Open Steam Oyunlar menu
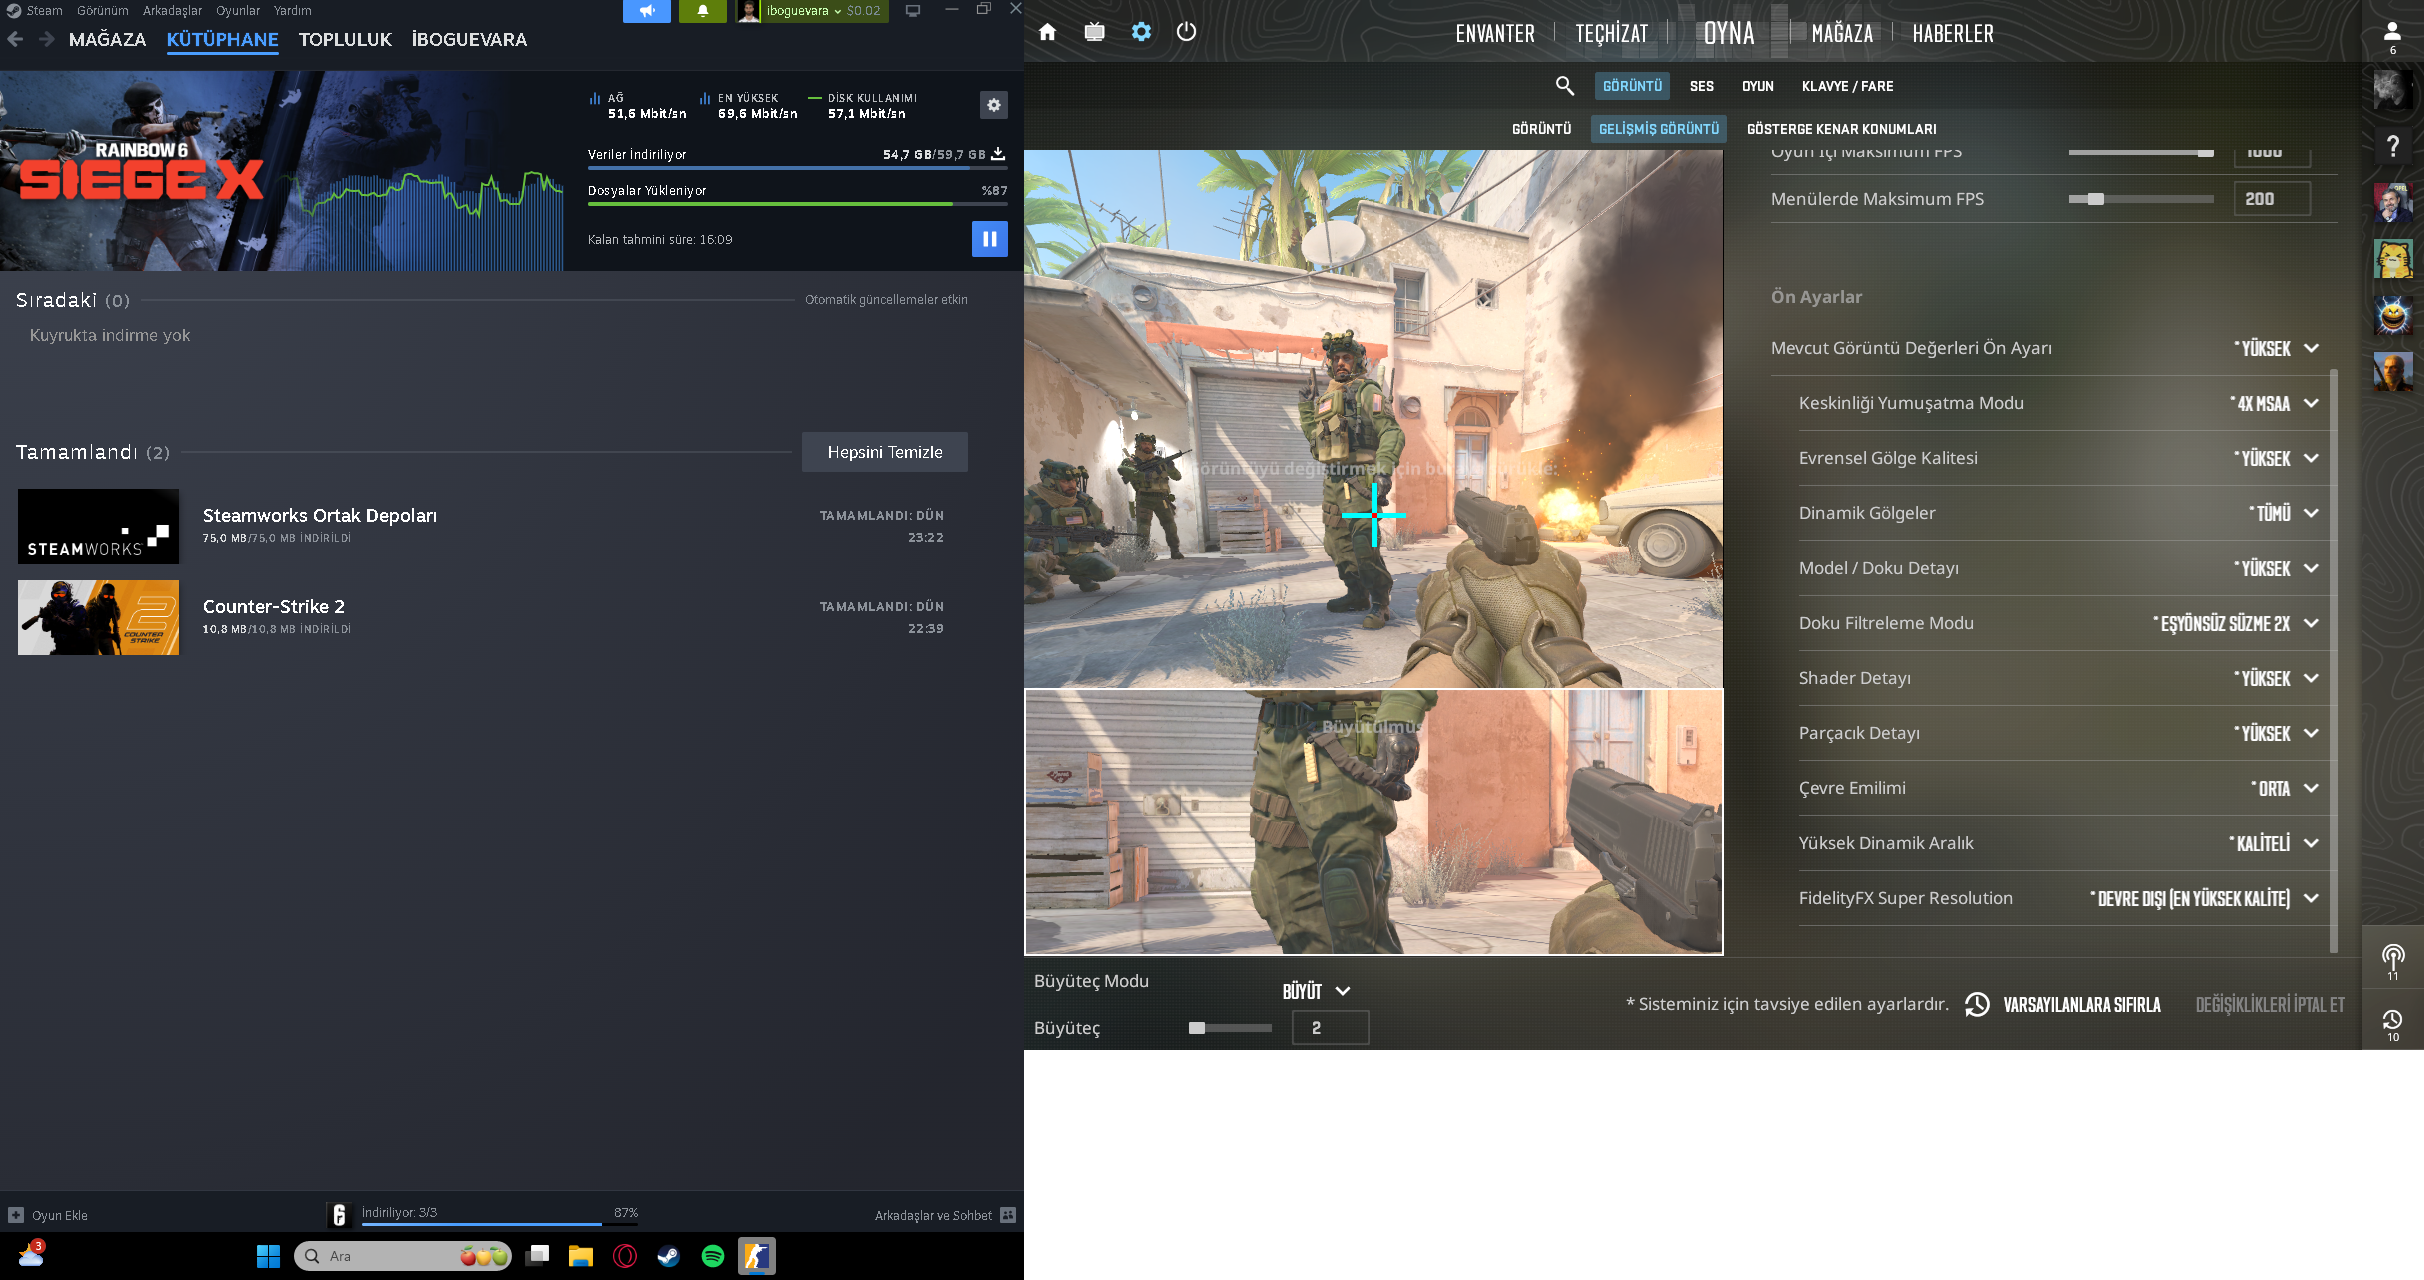The height and width of the screenshot is (1280, 2424). click(238, 11)
